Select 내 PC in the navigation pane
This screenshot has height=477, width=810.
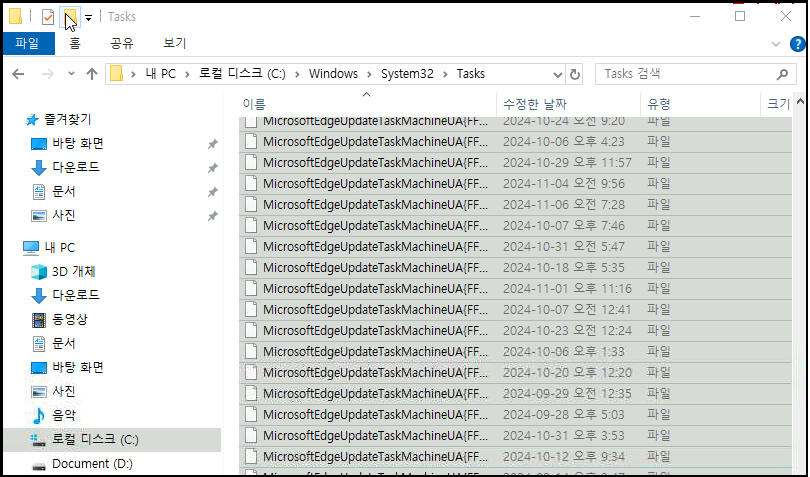[x=59, y=248]
